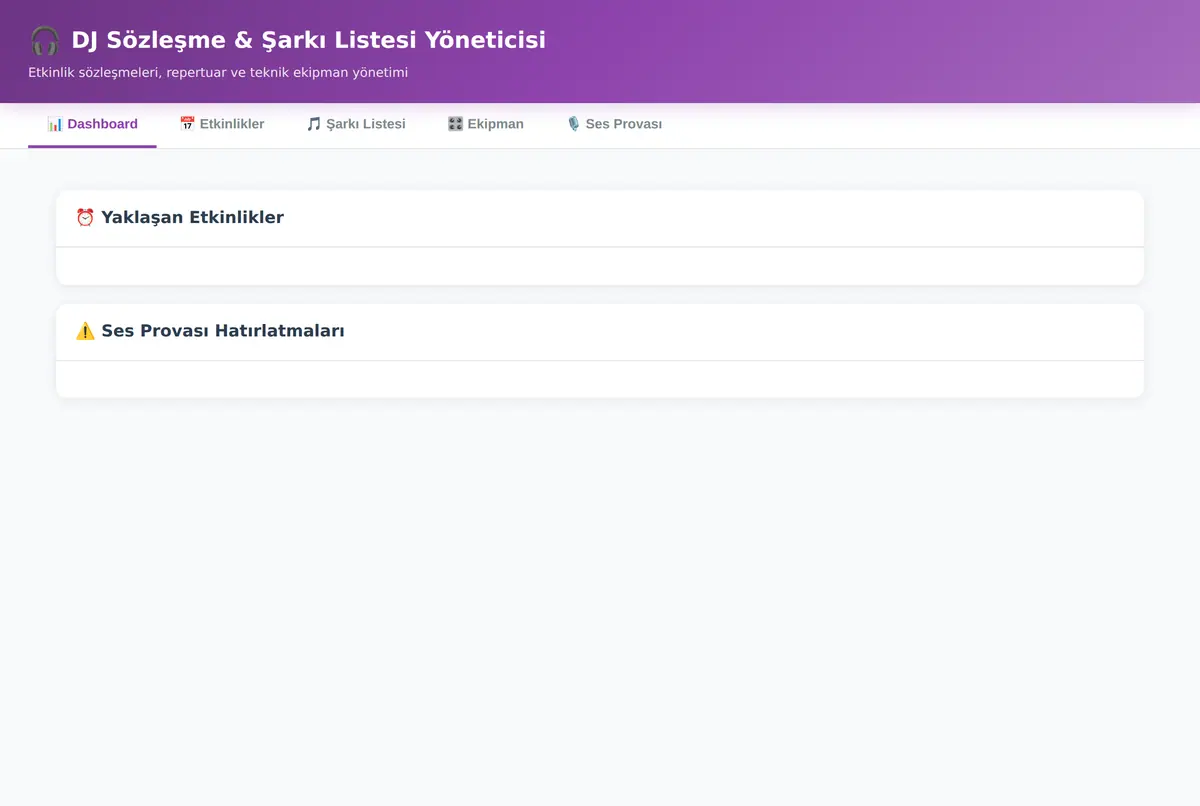Open the Dashboard tab
1200x806 pixels.
92,124
